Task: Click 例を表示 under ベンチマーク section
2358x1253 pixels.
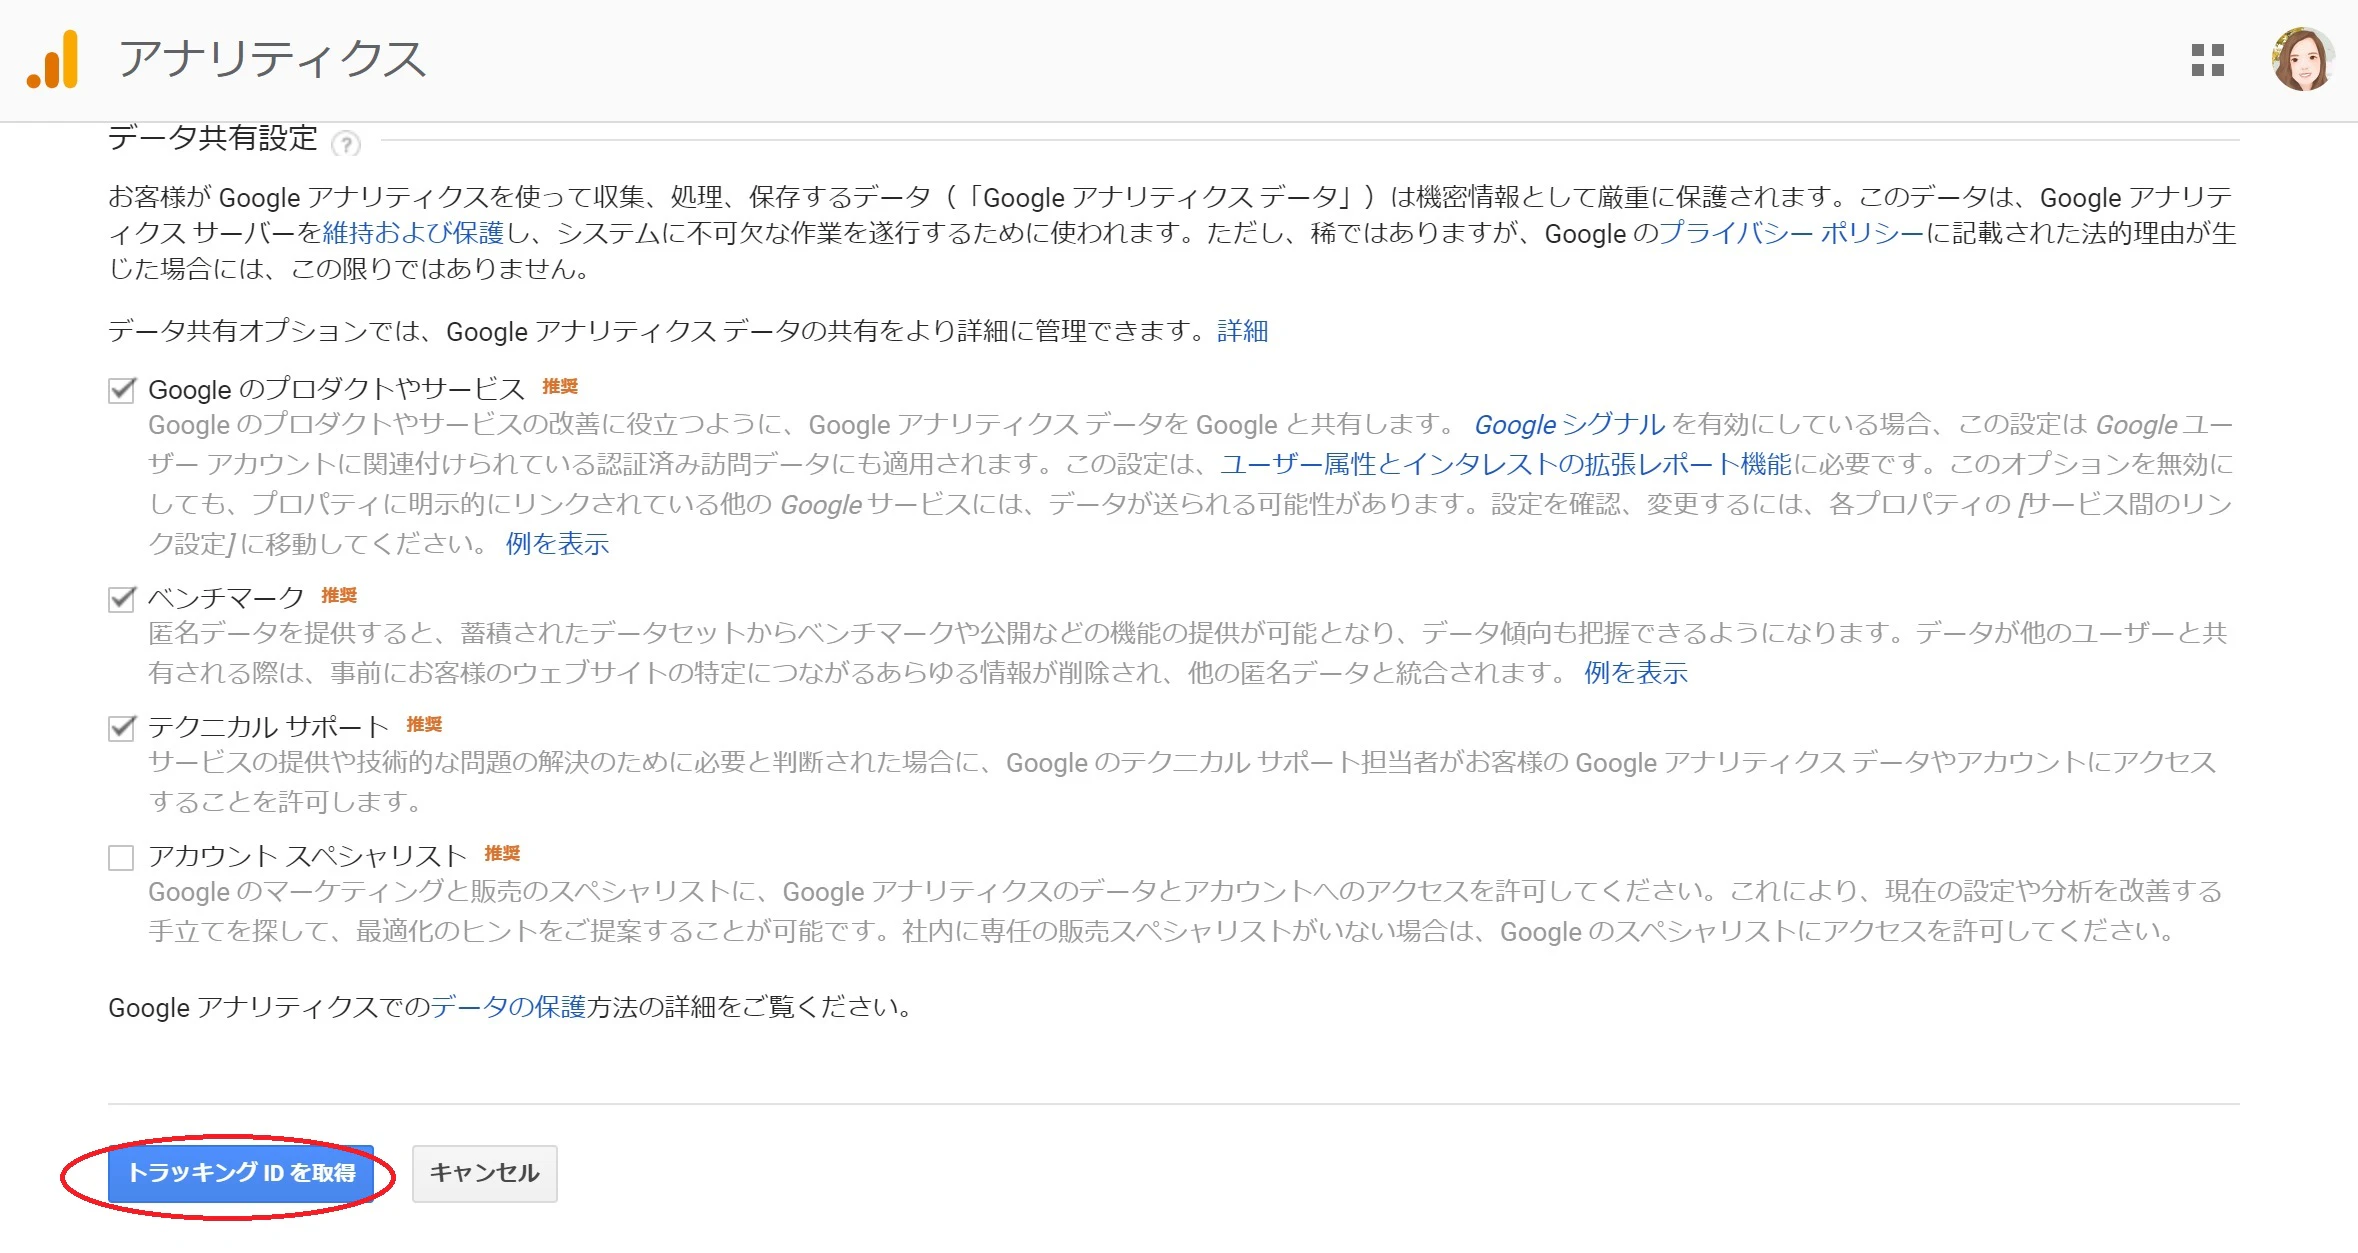Action: point(1636,673)
